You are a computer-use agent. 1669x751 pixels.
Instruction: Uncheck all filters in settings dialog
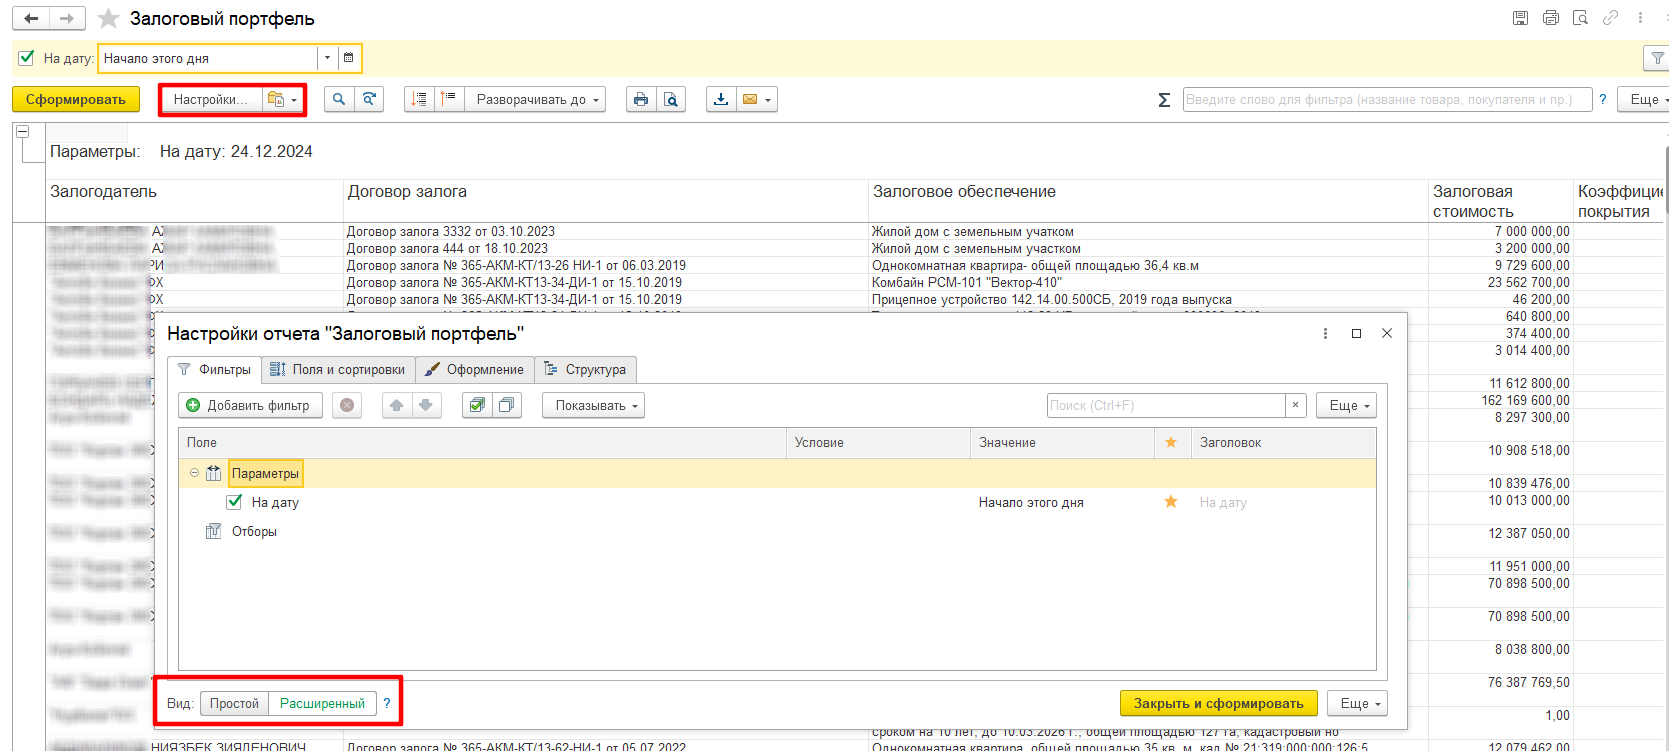(507, 405)
